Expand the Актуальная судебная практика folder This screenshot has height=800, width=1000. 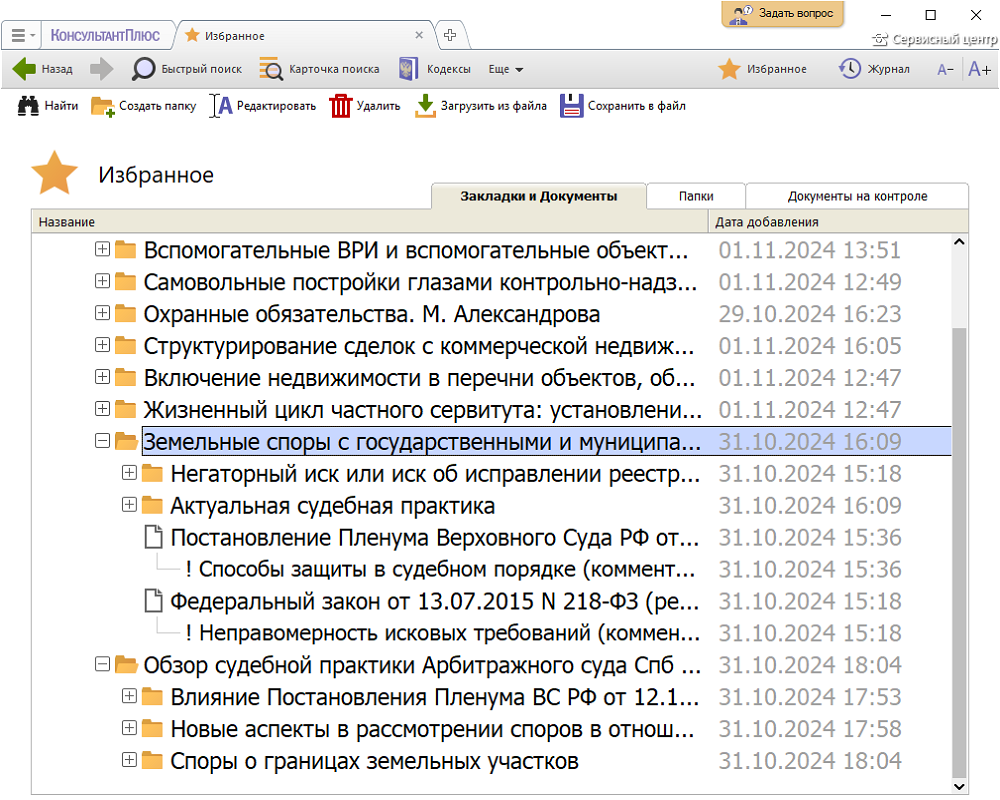pos(128,505)
